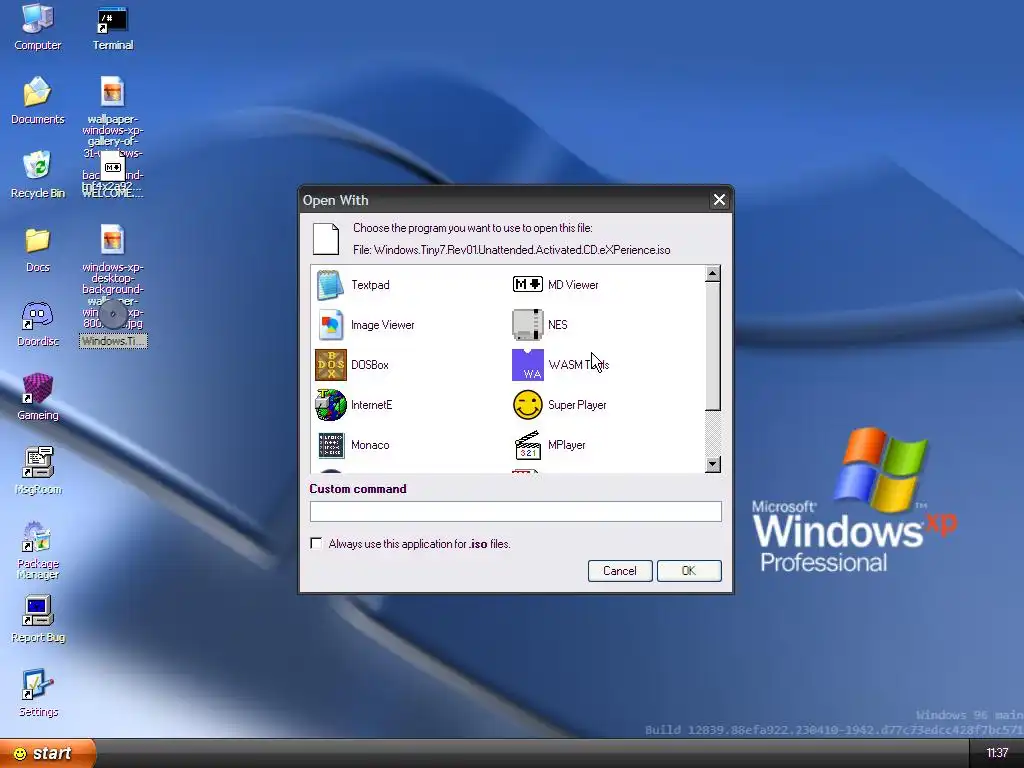Pick InternetE from the program list
The width and height of the screenshot is (1024, 768).
pos(354,405)
